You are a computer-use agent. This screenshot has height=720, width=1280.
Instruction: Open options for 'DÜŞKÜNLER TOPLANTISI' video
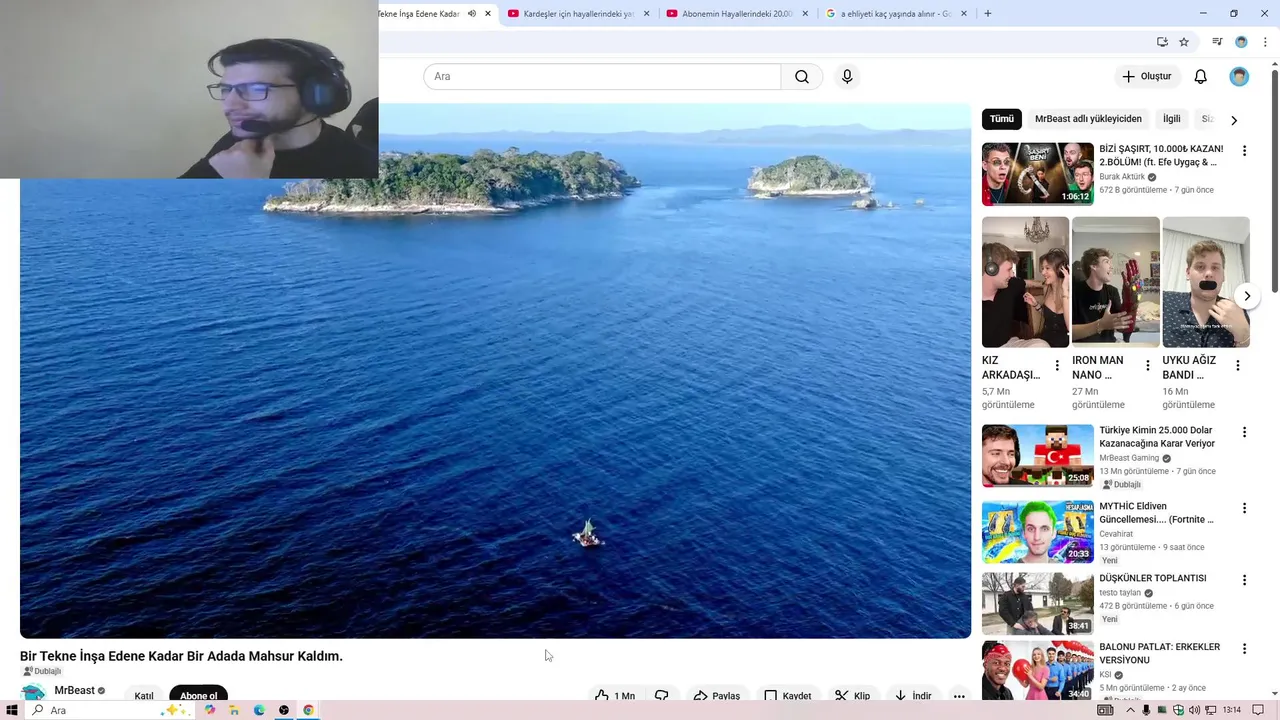click(1245, 580)
